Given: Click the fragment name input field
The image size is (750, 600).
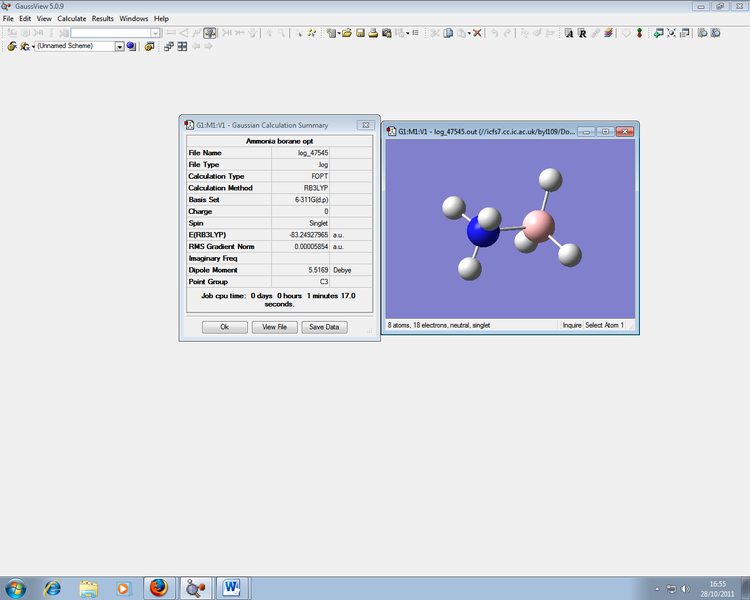Looking at the screenshot, I should [x=111, y=33].
